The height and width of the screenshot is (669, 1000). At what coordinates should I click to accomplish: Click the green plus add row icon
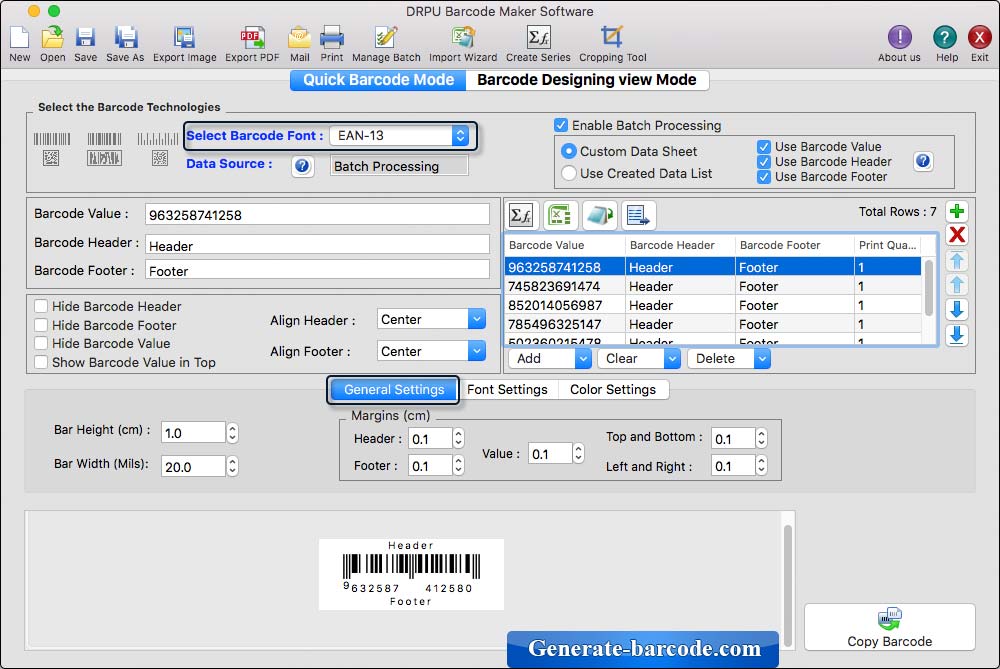957,211
